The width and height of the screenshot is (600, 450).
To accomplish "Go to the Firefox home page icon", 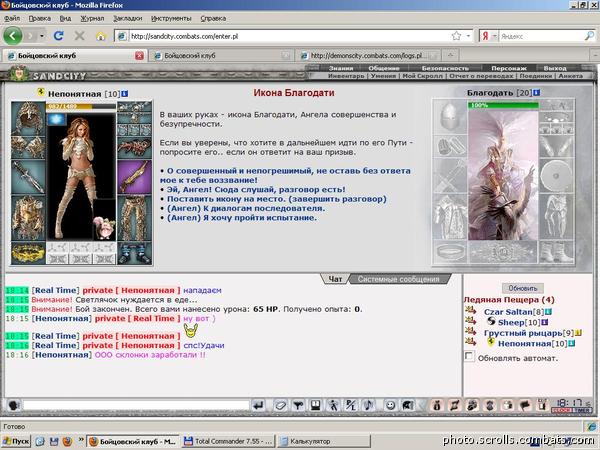I will (x=101, y=36).
